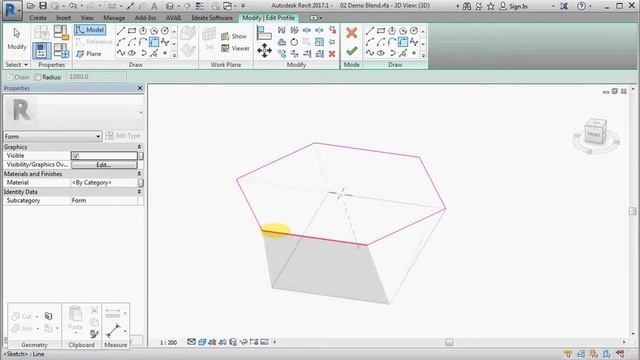Click the Detail Level icon next to 1:200
640x360 pixels.
tap(191, 342)
